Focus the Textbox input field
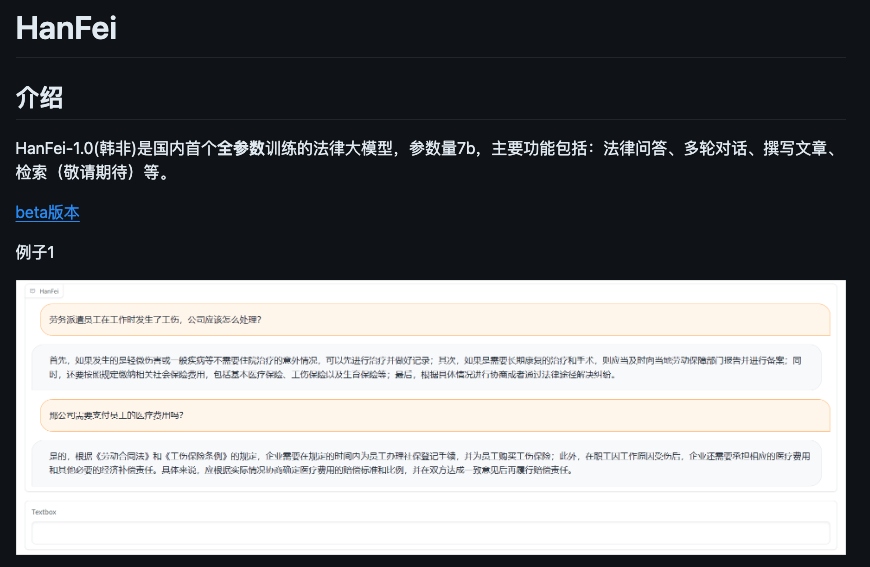 [x=431, y=533]
